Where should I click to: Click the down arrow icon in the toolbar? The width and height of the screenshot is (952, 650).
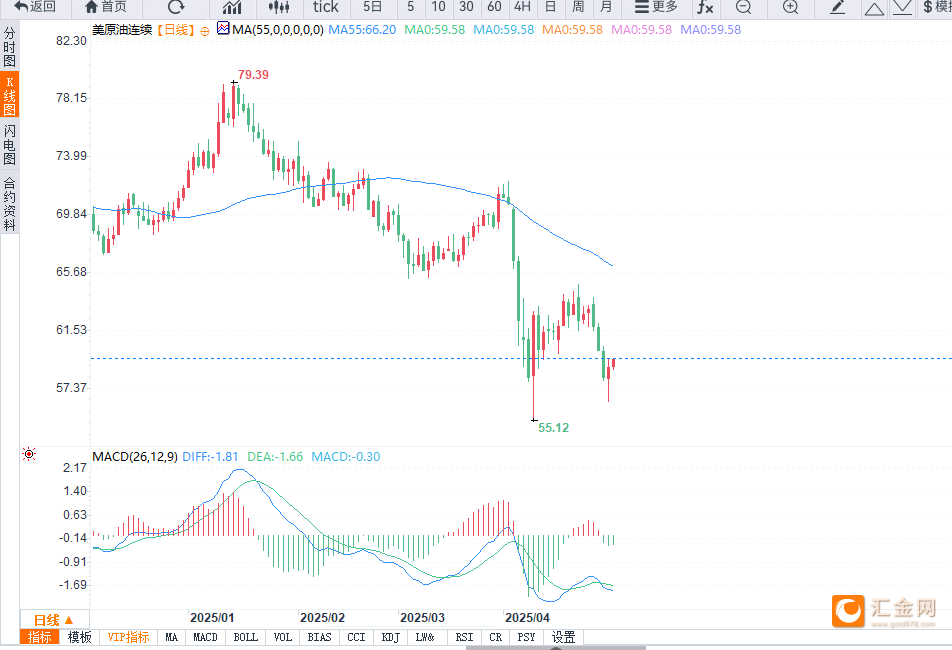903,8
